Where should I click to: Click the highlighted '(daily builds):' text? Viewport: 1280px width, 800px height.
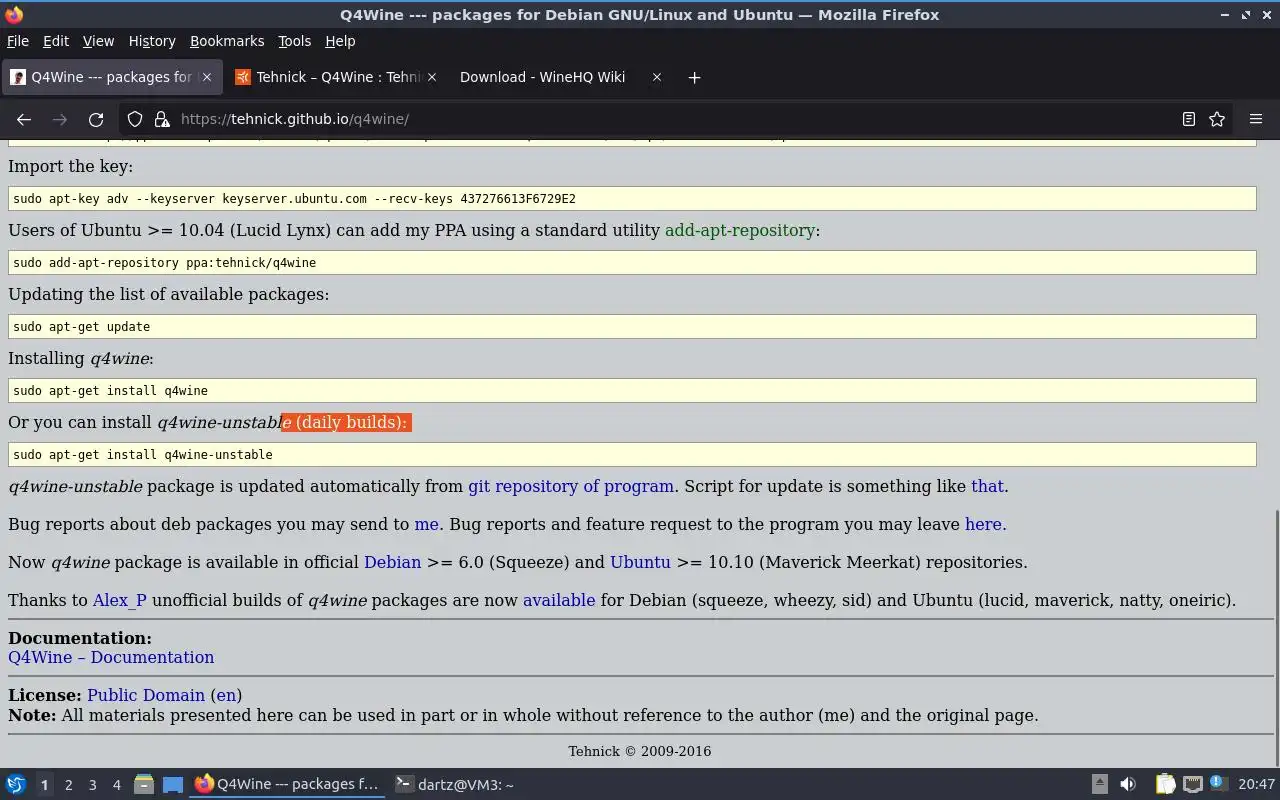(x=352, y=422)
